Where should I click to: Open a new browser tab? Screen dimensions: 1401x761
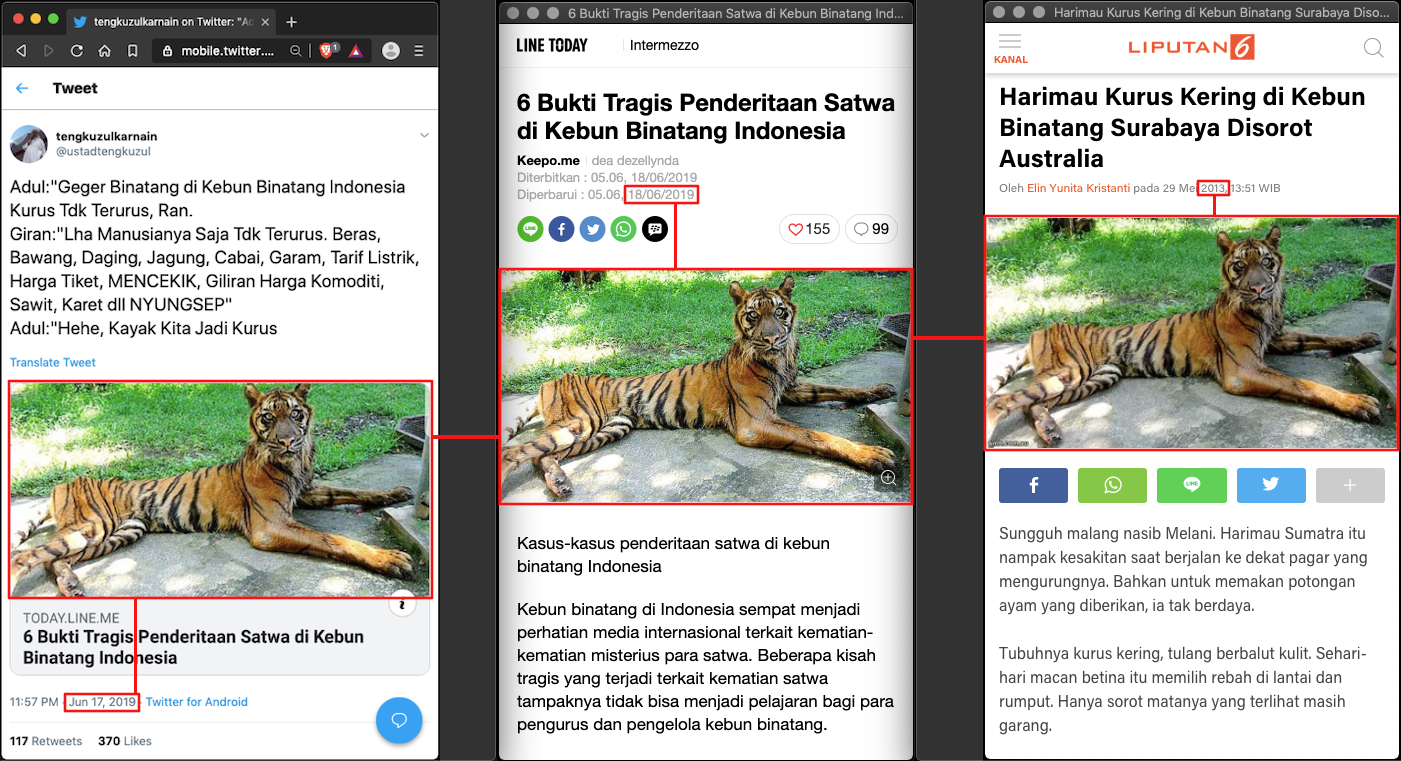291,22
